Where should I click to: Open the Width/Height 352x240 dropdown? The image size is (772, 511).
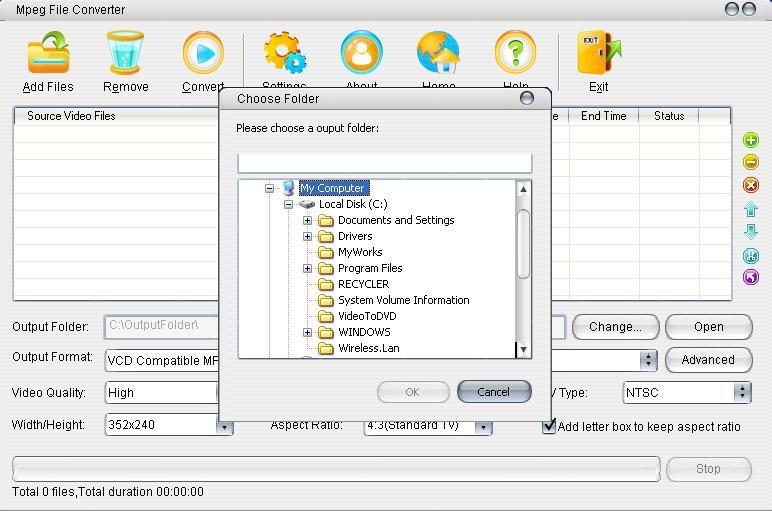[224, 426]
